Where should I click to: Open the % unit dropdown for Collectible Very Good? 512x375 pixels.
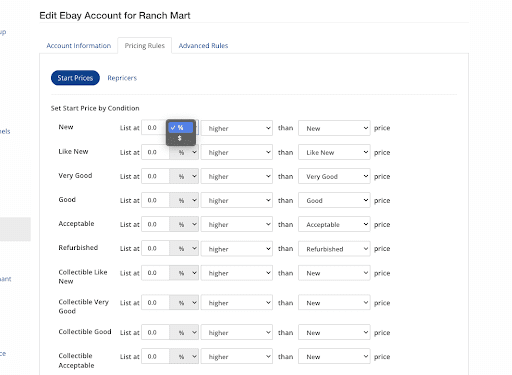coord(184,303)
